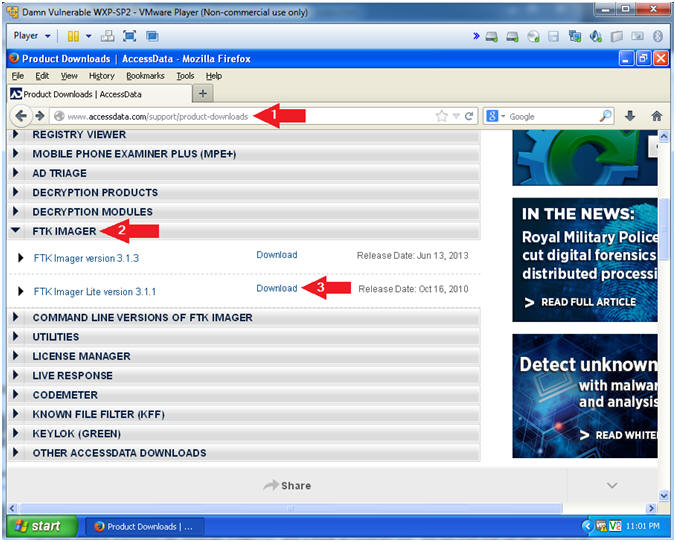Expand the KEYLOK (GREEN) section
The width and height of the screenshot is (676, 542).
pyautogui.click(x=244, y=434)
